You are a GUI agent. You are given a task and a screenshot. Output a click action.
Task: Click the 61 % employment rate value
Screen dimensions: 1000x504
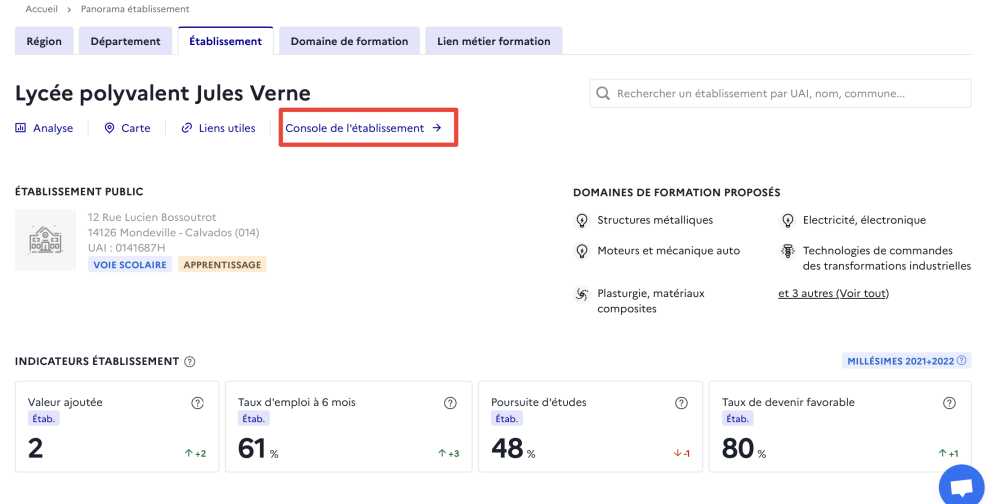(x=258, y=448)
